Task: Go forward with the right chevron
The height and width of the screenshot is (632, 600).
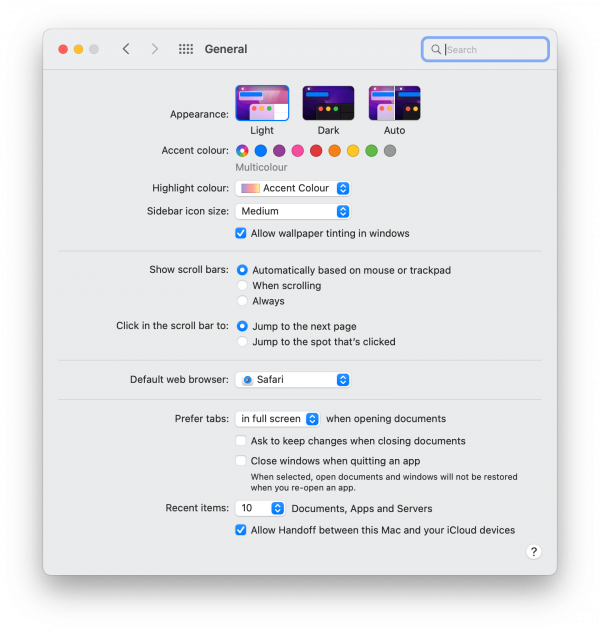Action: pos(155,49)
